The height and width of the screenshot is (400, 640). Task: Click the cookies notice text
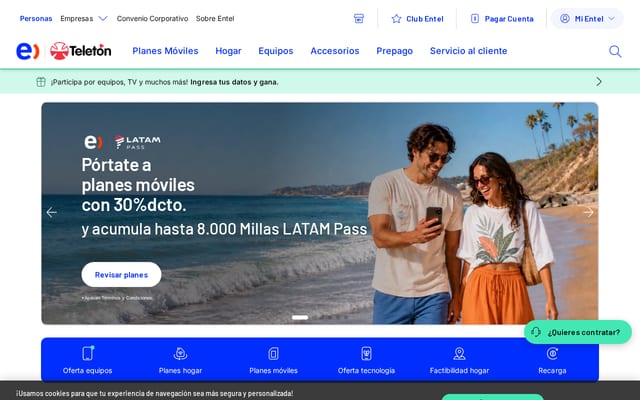(154, 393)
